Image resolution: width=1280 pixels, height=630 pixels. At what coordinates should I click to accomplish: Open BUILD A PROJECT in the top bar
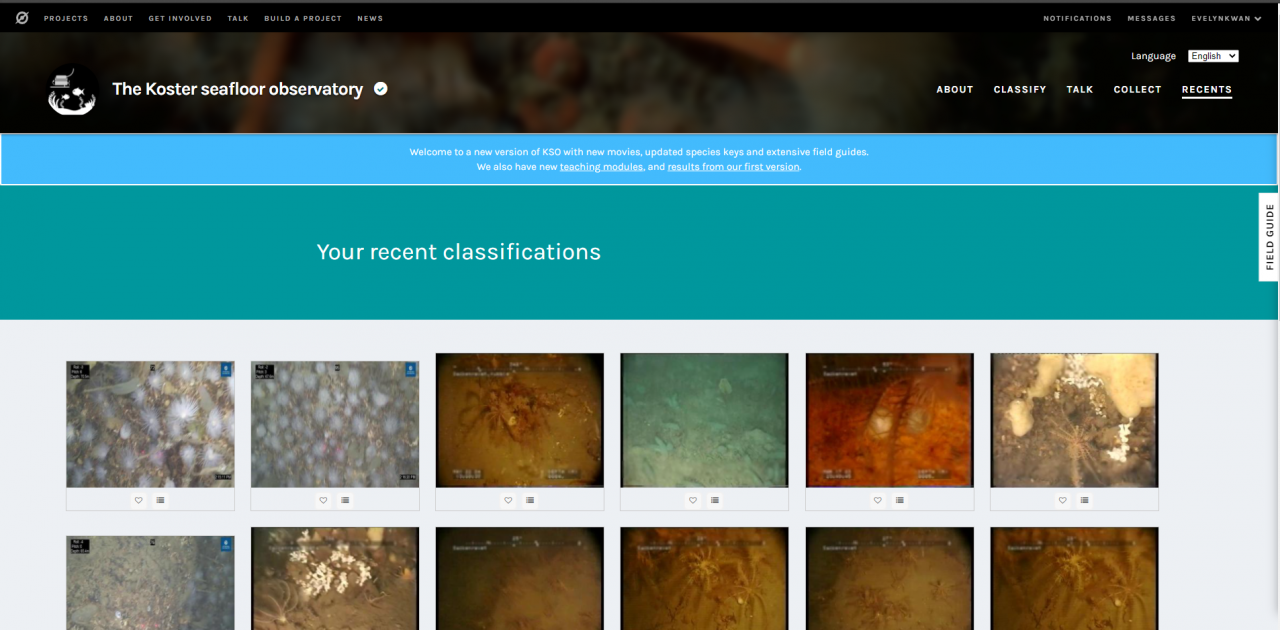pyautogui.click(x=303, y=18)
